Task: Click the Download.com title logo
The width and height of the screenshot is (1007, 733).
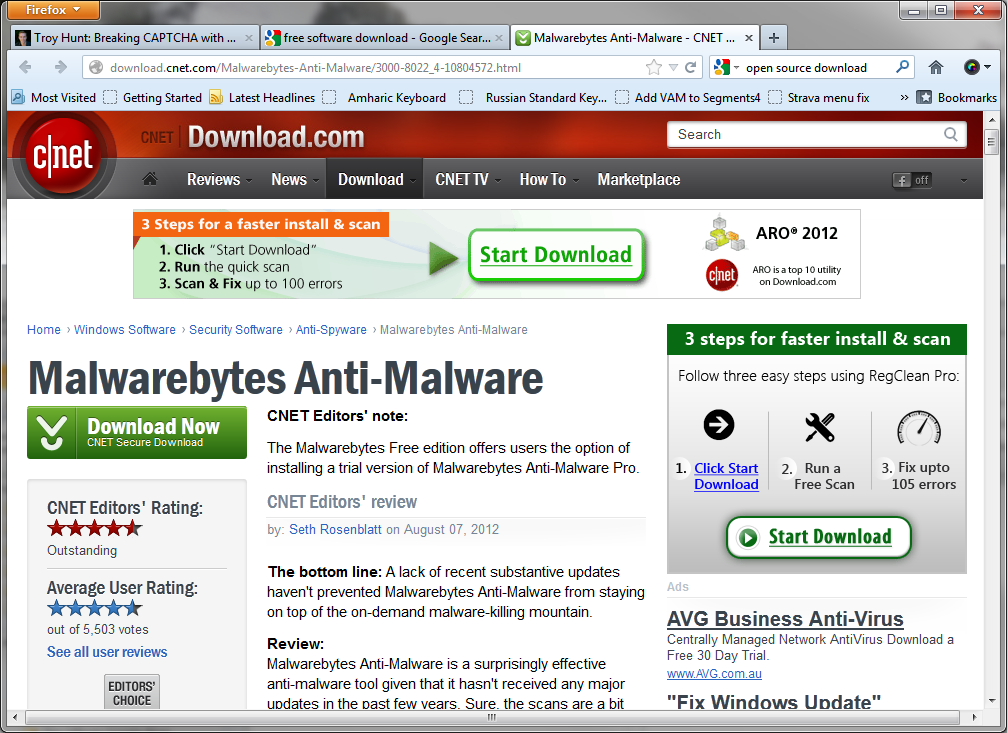Action: click(276, 137)
